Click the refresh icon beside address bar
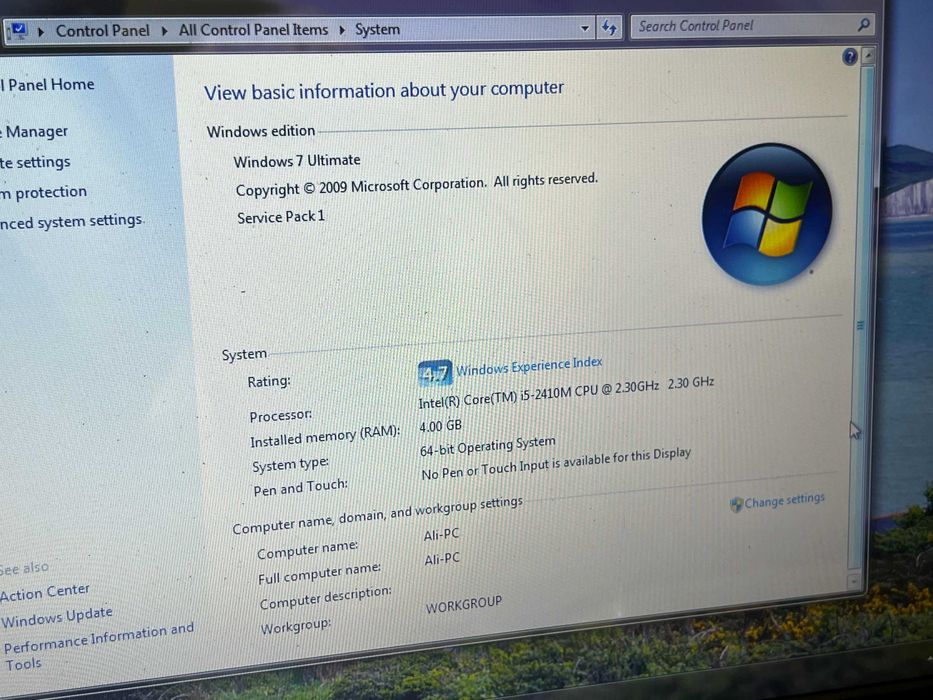This screenshot has width=933, height=700. click(x=609, y=27)
